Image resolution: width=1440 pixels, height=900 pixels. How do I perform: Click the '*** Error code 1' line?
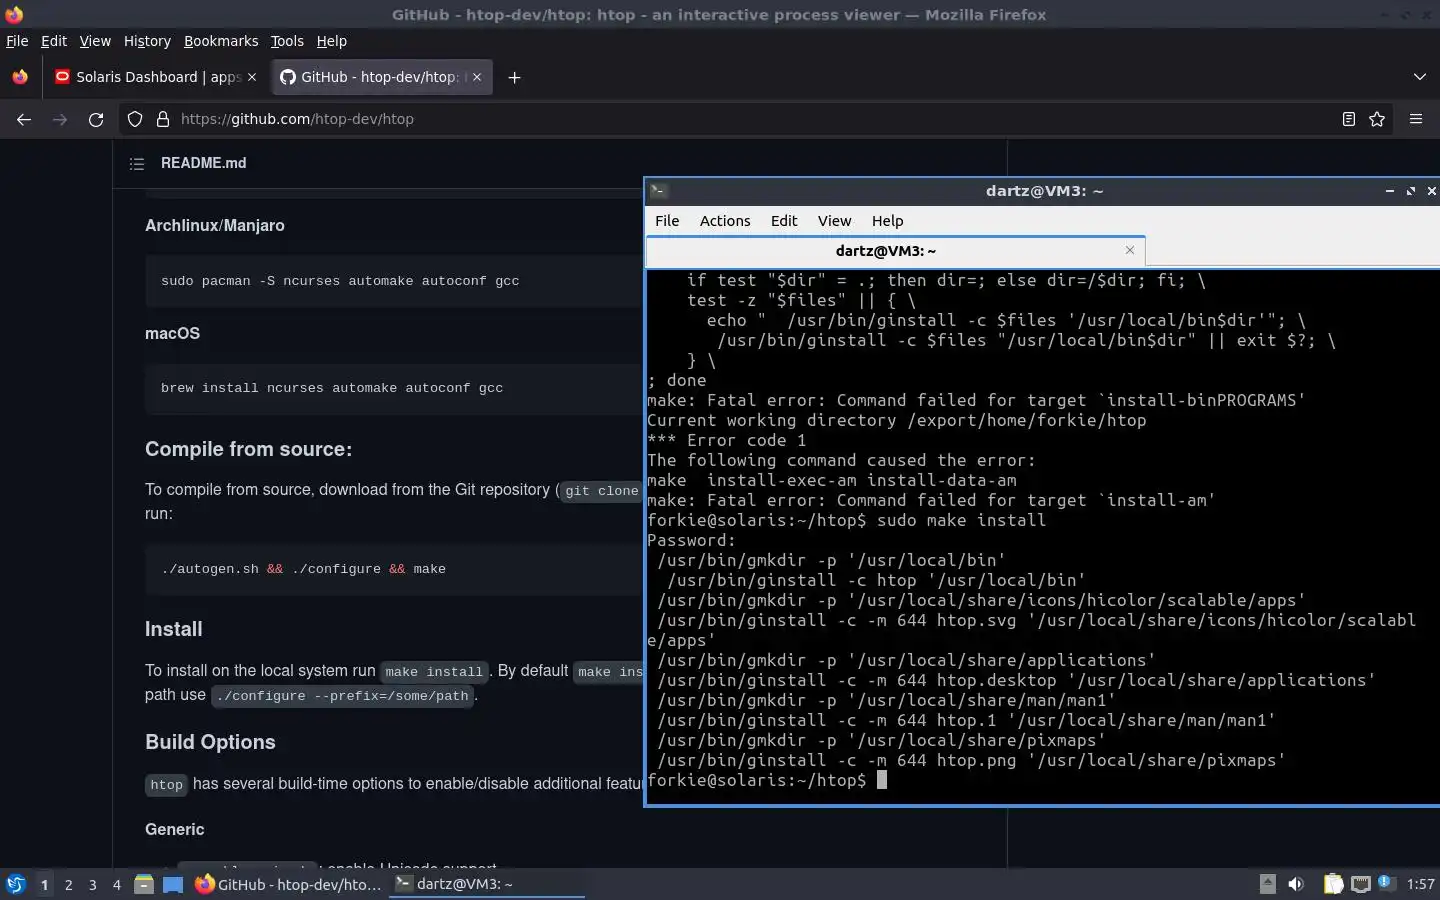(x=726, y=440)
